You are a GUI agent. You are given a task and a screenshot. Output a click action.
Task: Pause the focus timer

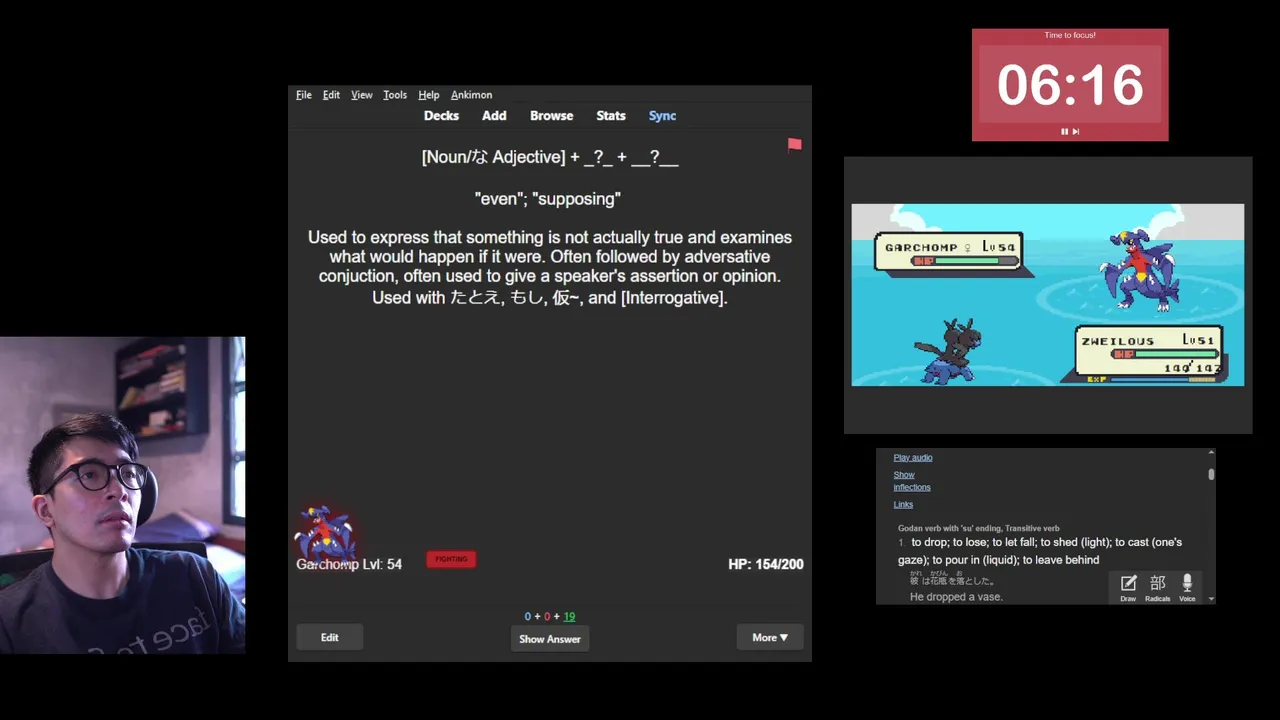pyautogui.click(x=1064, y=131)
